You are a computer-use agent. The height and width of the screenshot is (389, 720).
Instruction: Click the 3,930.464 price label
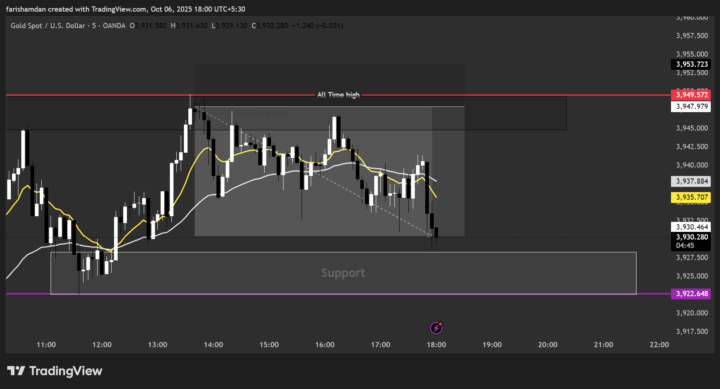[691, 227]
